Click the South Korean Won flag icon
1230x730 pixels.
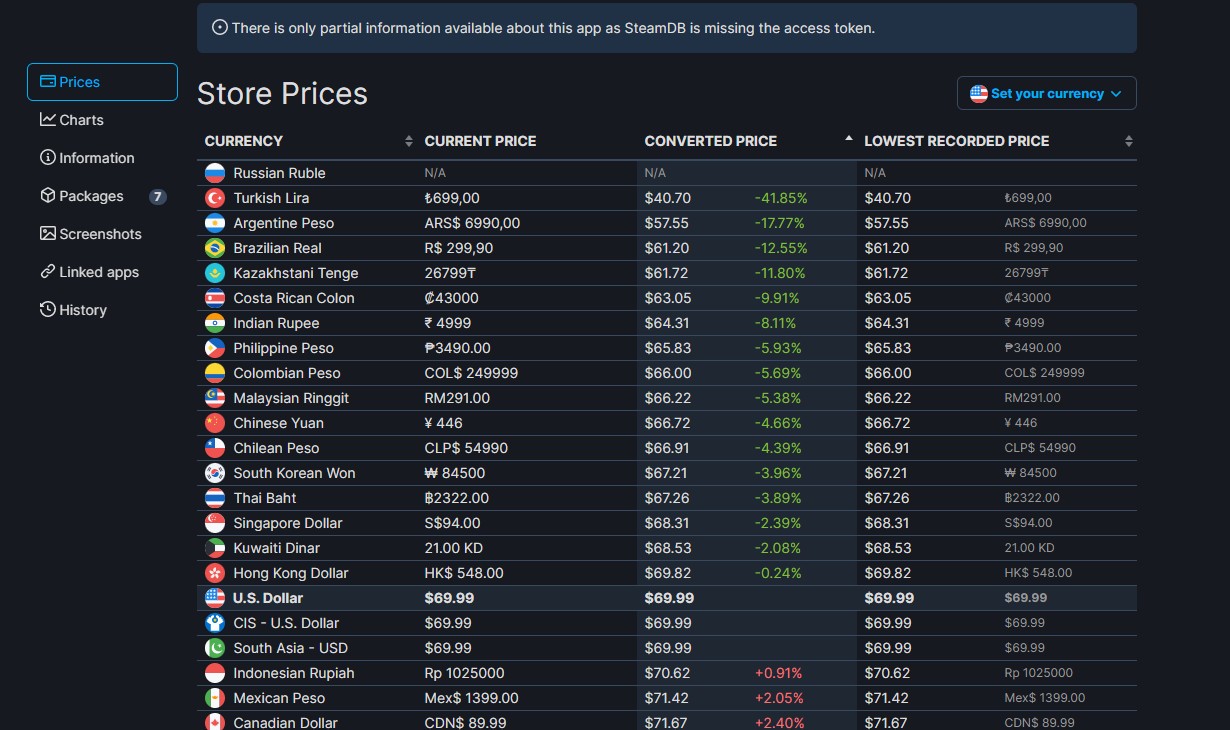pyautogui.click(x=215, y=473)
